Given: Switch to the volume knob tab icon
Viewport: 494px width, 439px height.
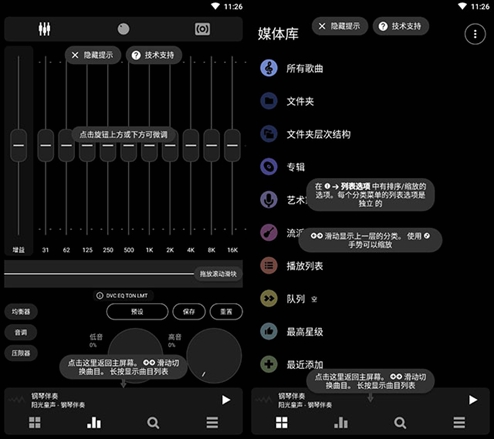Looking at the screenshot, I should point(123,29).
